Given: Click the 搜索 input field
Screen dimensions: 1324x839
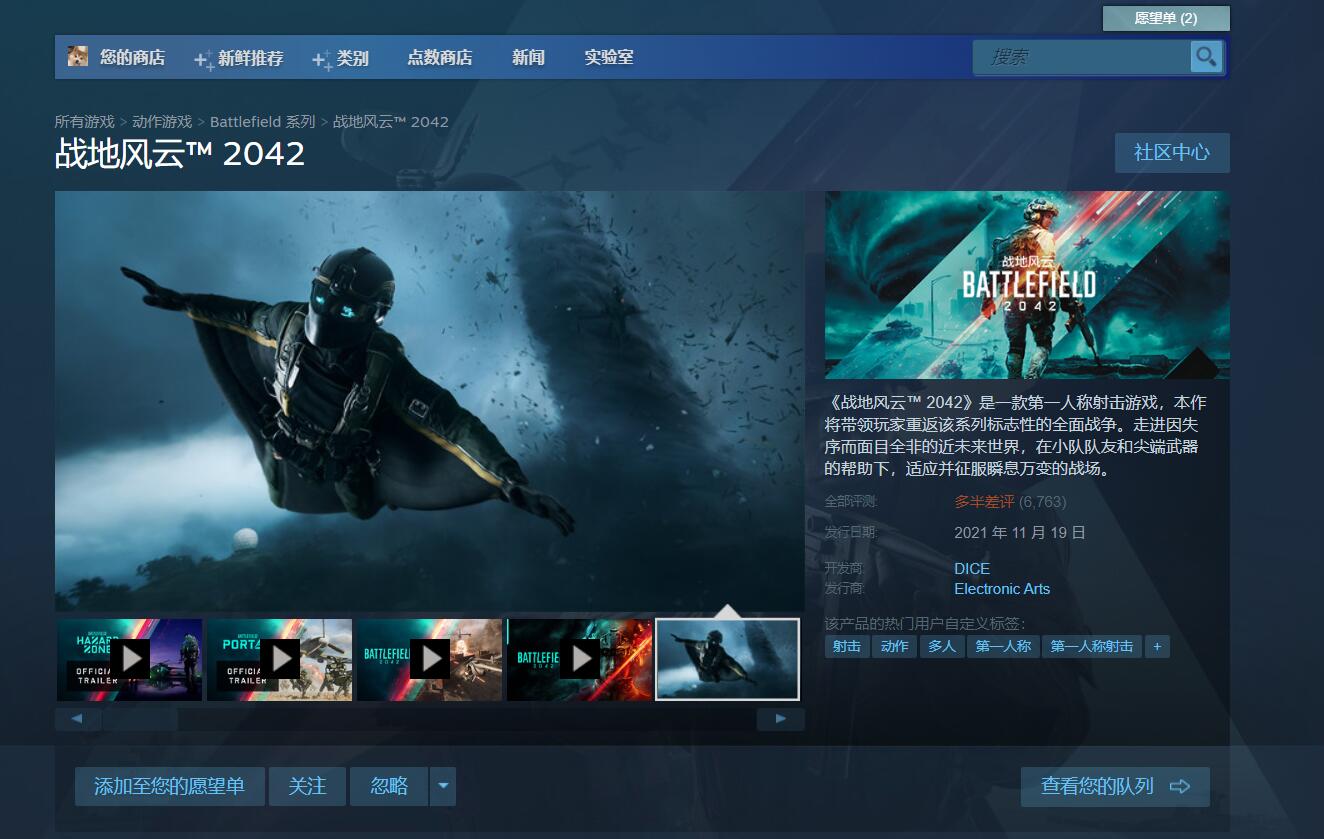Looking at the screenshot, I should (x=1083, y=57).
